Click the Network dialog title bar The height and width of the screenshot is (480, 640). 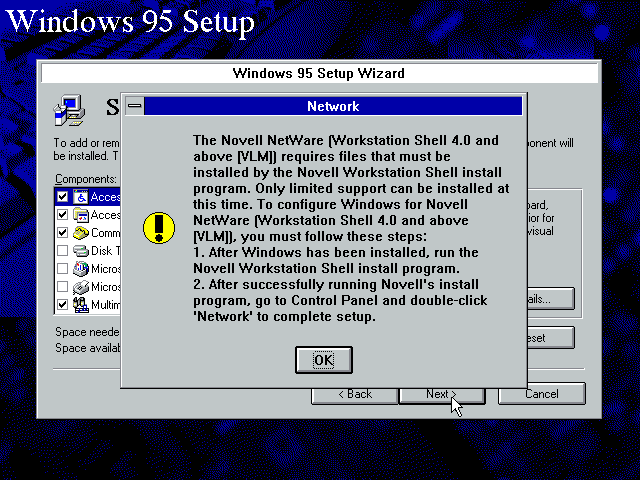[x=333, y=106]
